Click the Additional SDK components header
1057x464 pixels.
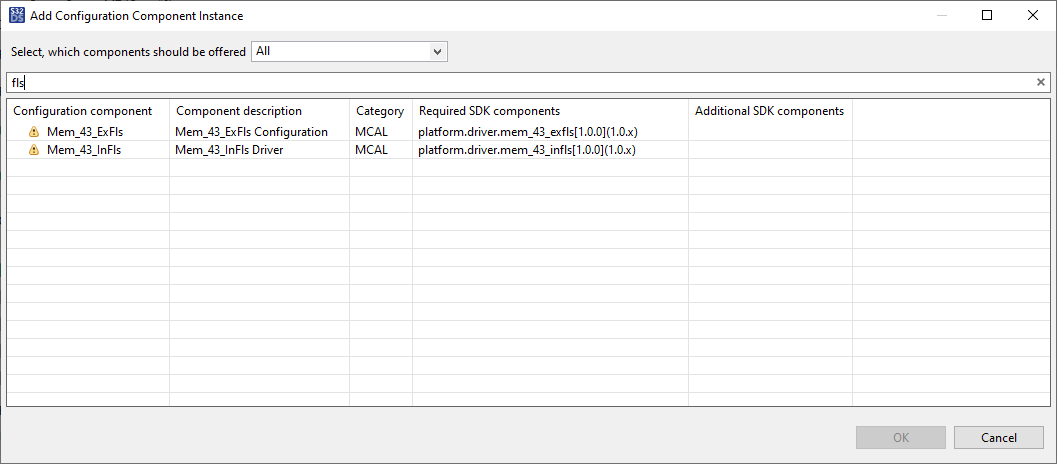[x=769, y=111]
